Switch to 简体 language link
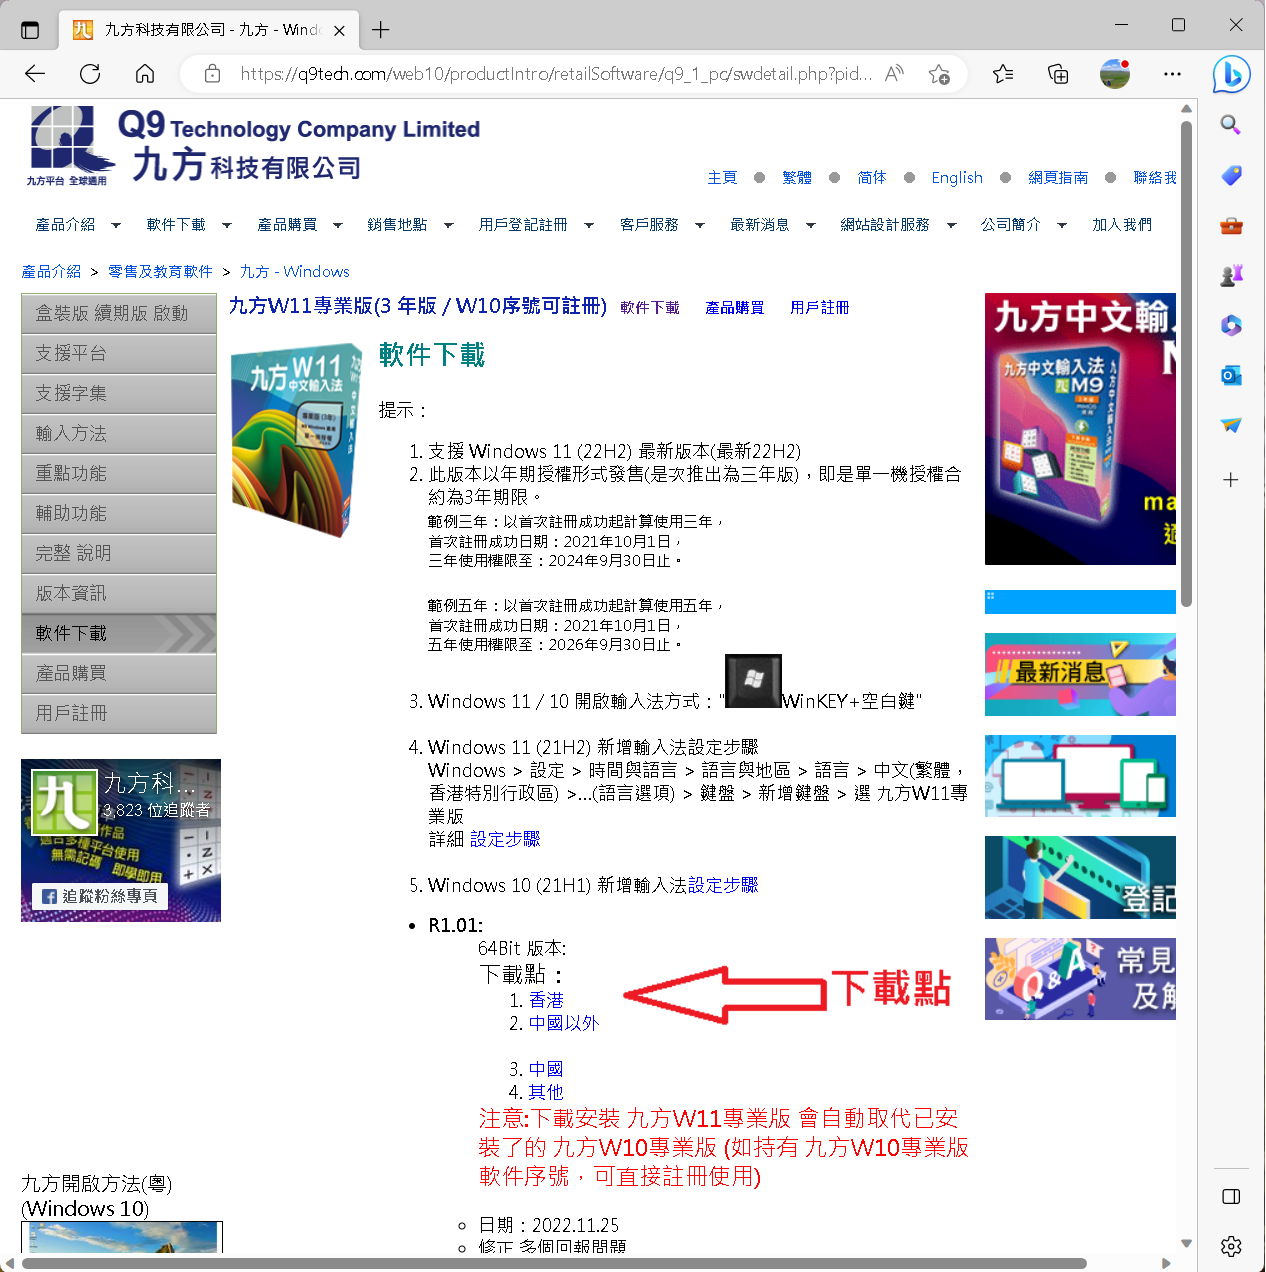1266x1272 pixels. 872,177
